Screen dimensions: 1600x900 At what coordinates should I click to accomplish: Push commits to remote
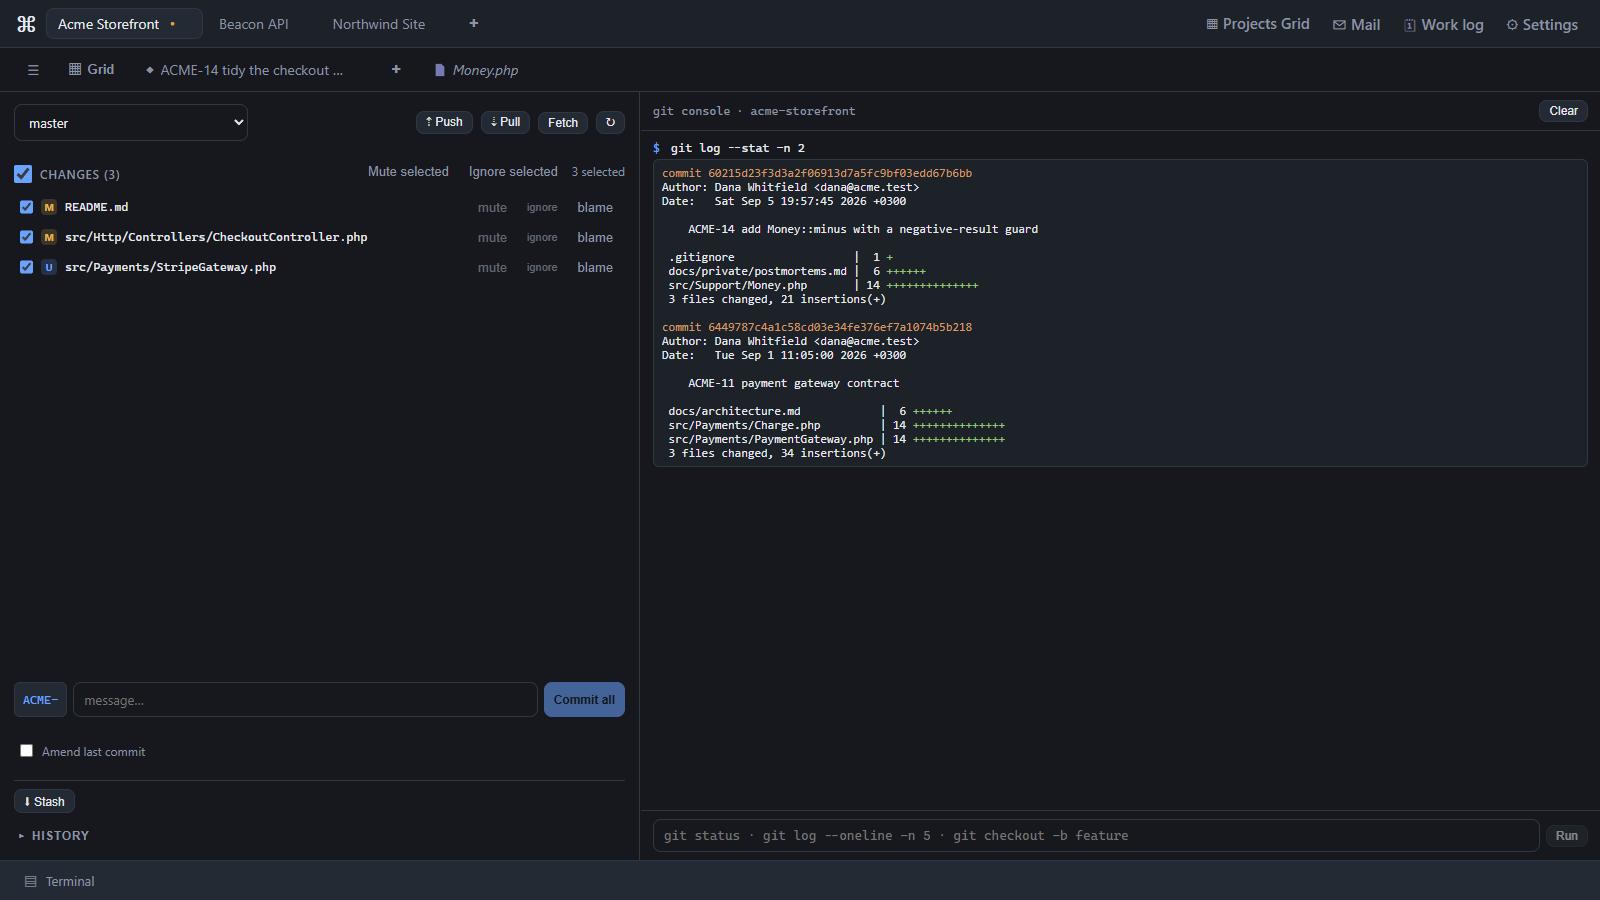click(x=444, y=122)
